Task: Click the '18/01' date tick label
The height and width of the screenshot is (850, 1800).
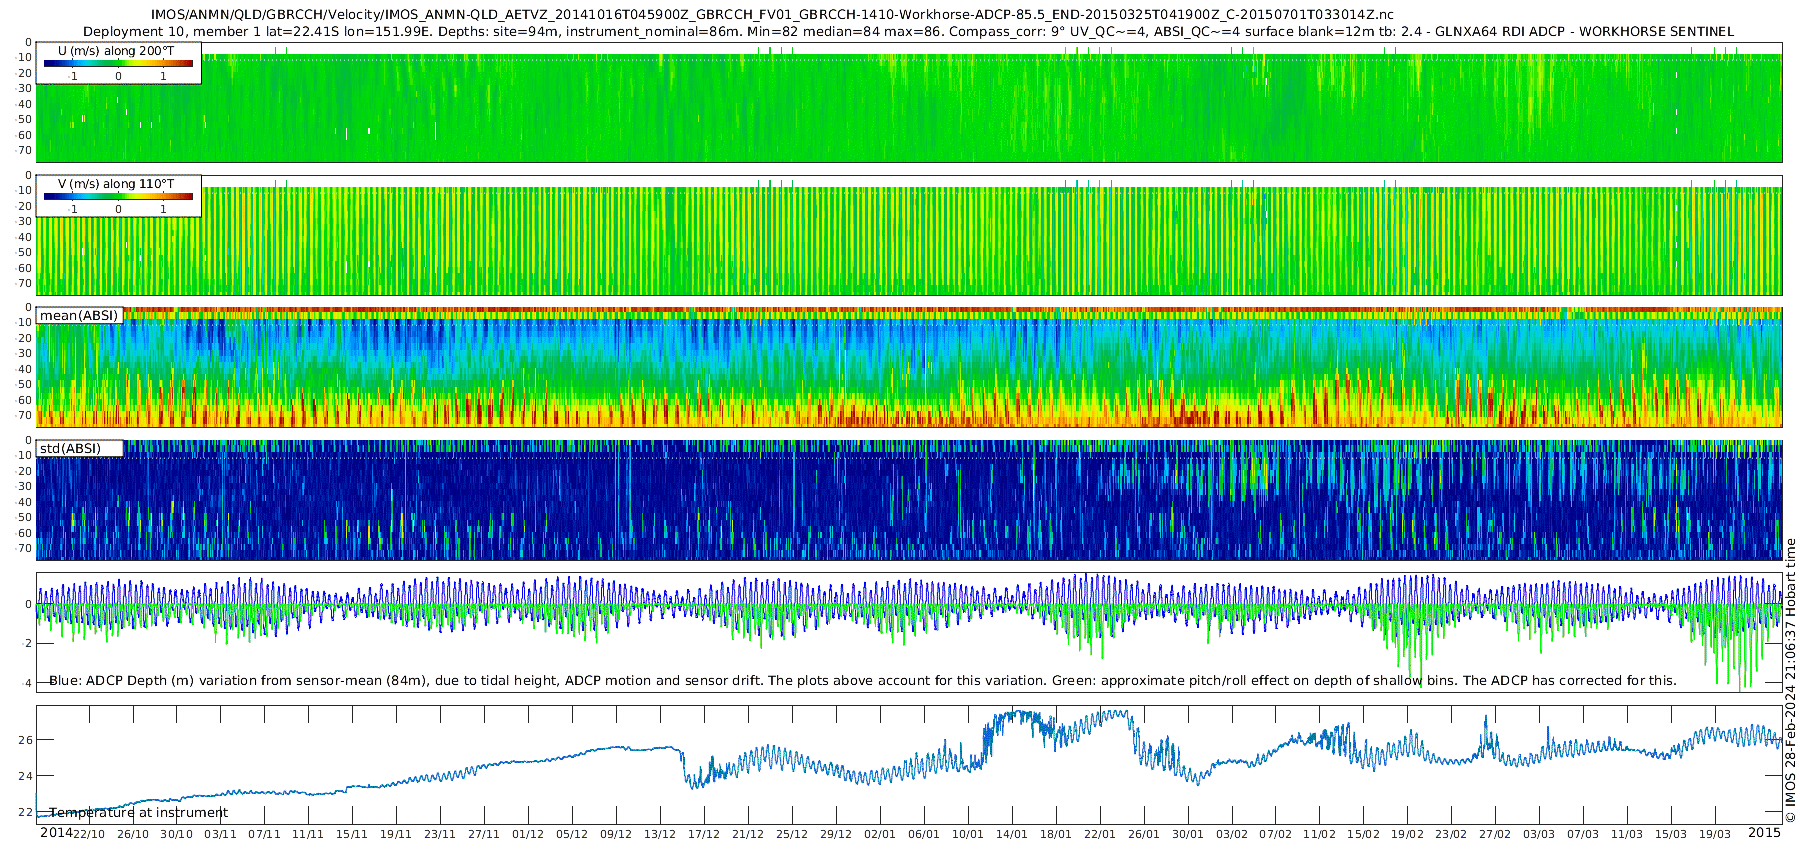Action: 1056,834
